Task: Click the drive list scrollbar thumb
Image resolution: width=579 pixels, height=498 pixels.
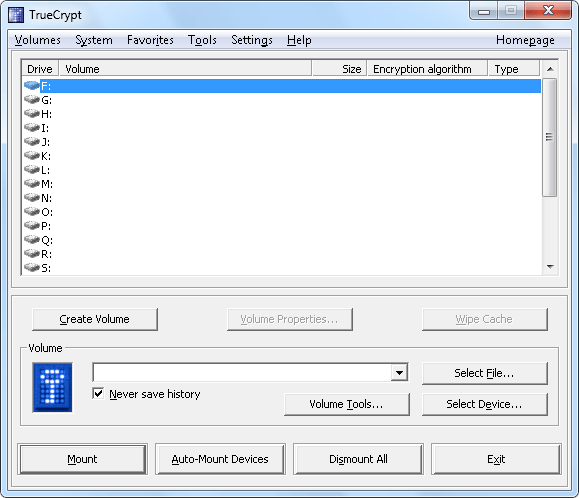Action: point(550,137)
